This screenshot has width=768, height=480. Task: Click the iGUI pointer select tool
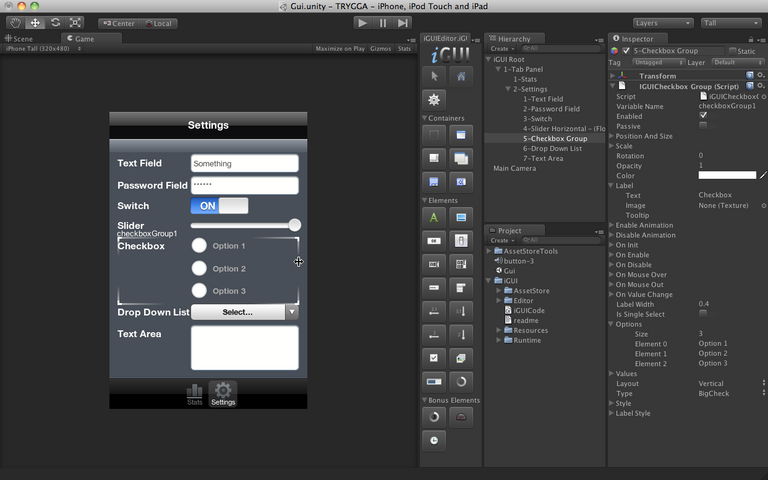click(x=434, y=76)
